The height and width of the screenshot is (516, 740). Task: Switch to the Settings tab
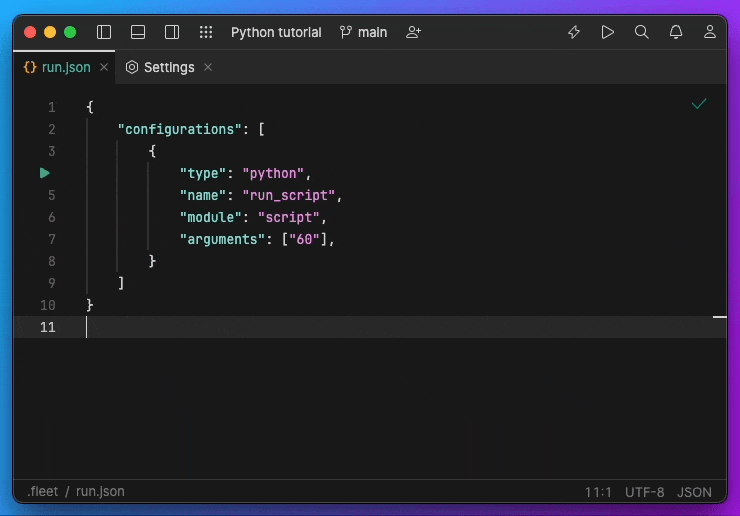tap(169, 68)
